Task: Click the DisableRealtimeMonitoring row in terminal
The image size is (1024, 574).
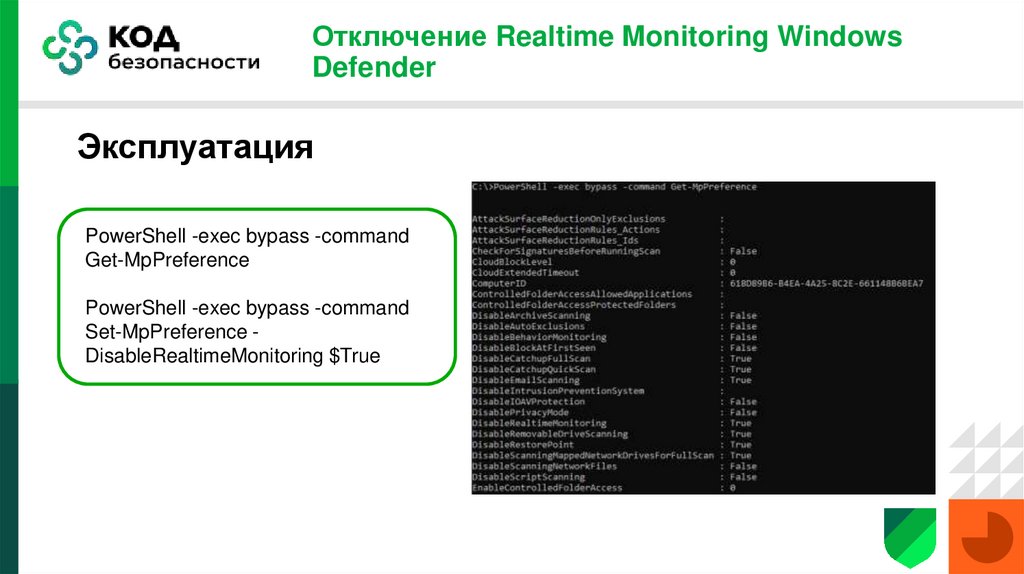Action: (612, 423)
